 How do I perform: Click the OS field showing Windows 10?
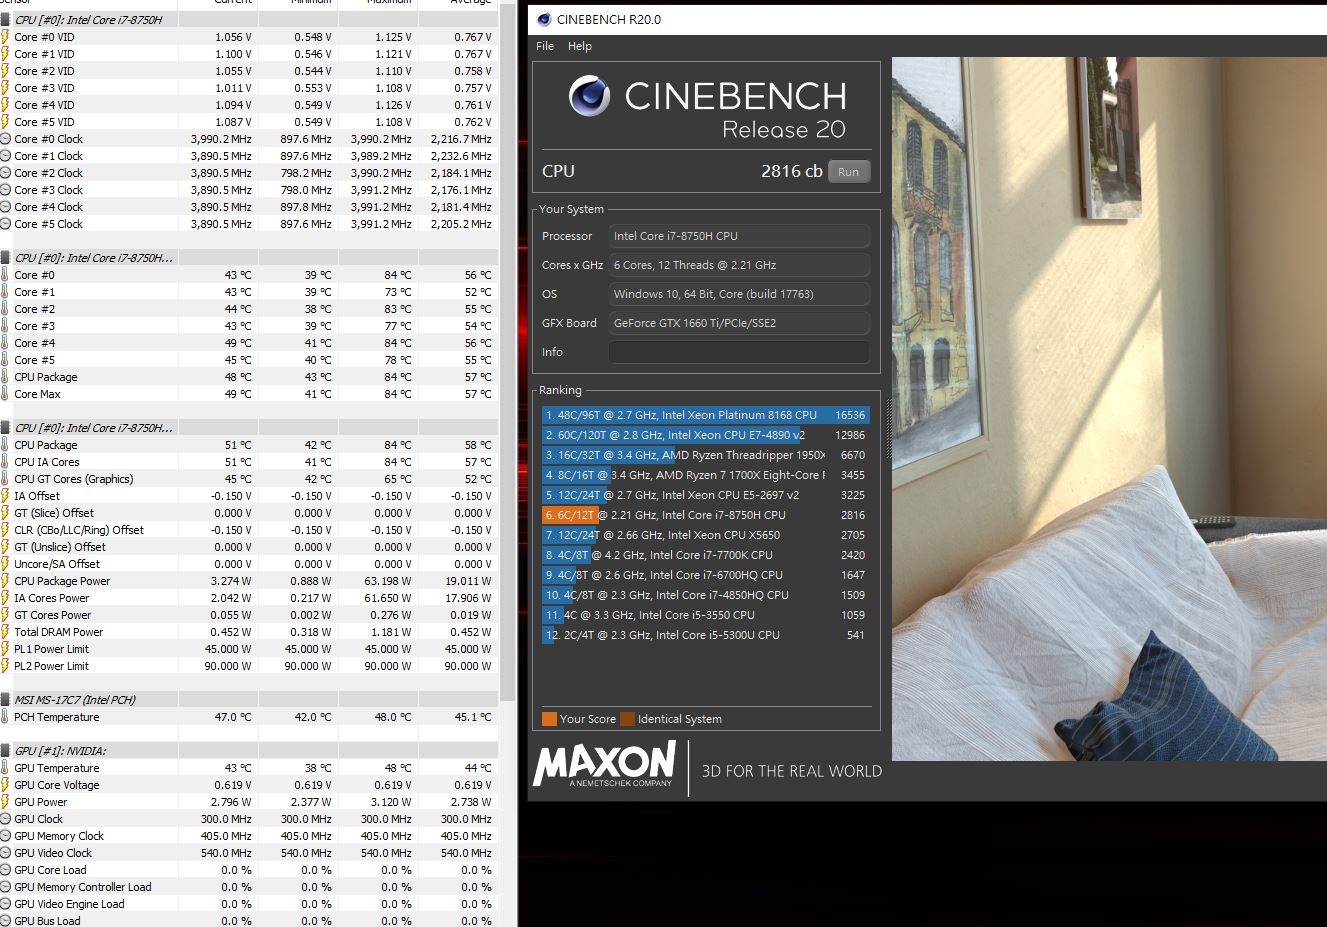pyautogui.click(x=739, y=294)
